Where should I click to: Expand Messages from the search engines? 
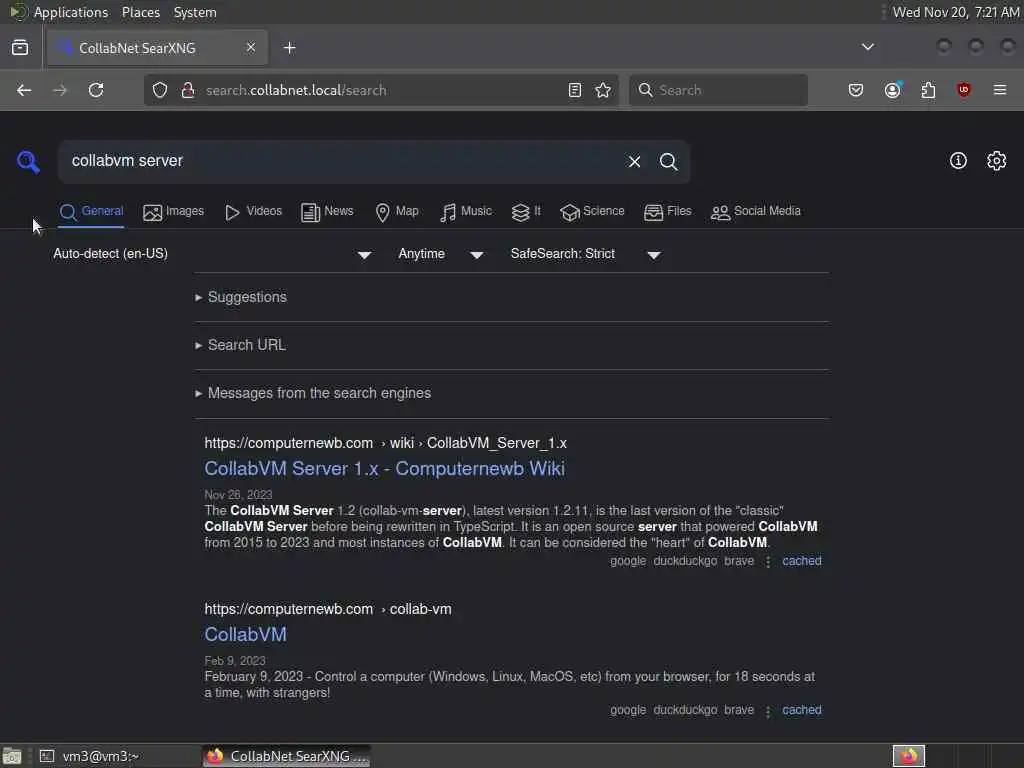[x=313, y=393]
